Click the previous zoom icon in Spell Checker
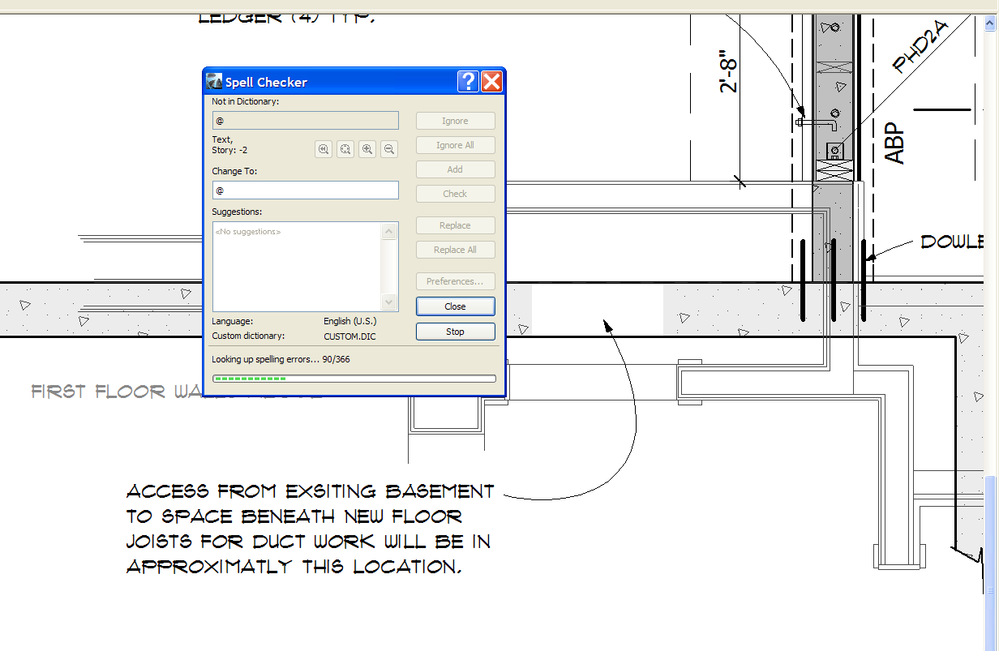999x651 pixels. (x=324, y=149)
